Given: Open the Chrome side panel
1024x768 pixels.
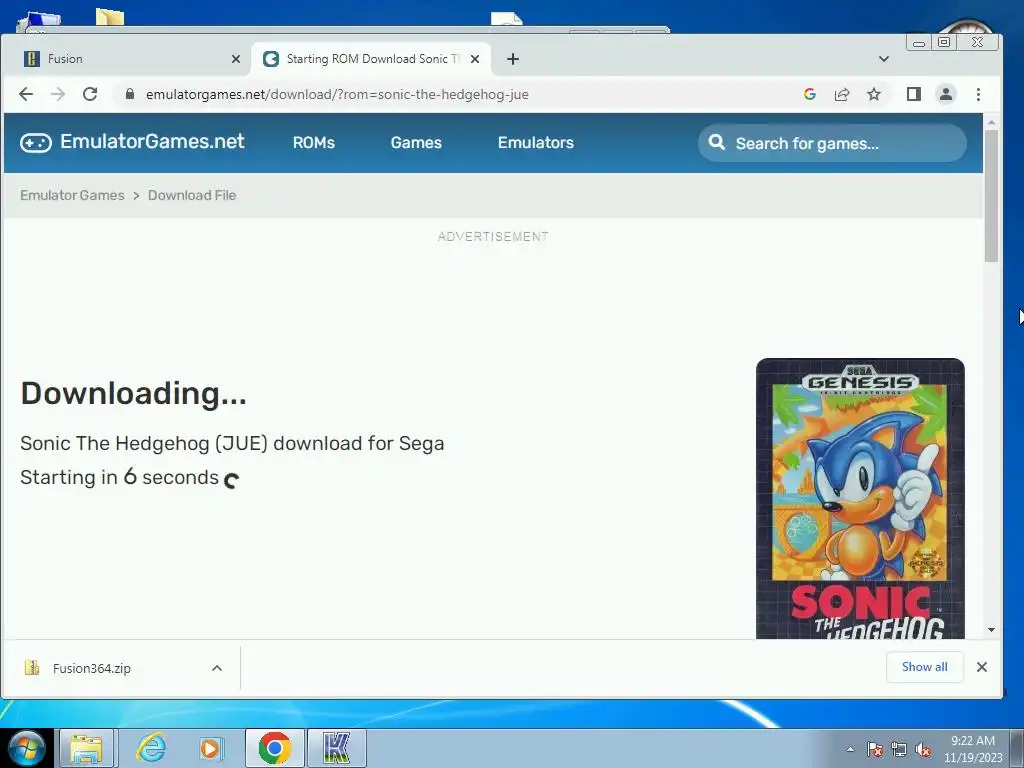Looking at the screenshot, I should (914, 94).
